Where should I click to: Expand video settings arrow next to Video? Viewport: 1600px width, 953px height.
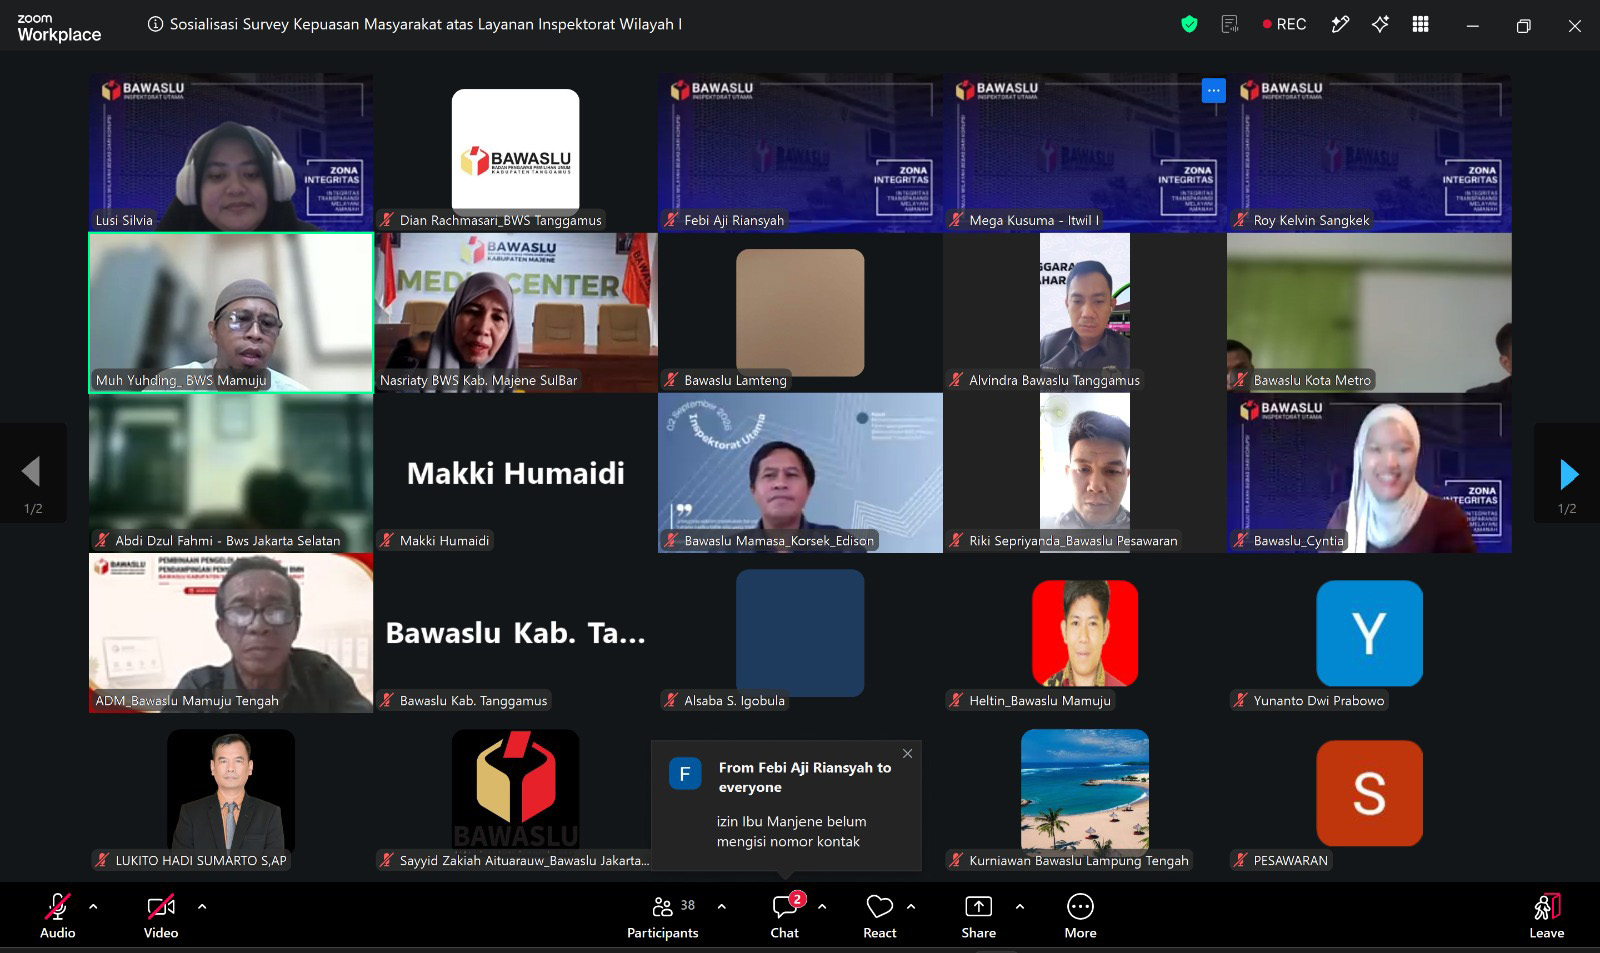[202, 907]
